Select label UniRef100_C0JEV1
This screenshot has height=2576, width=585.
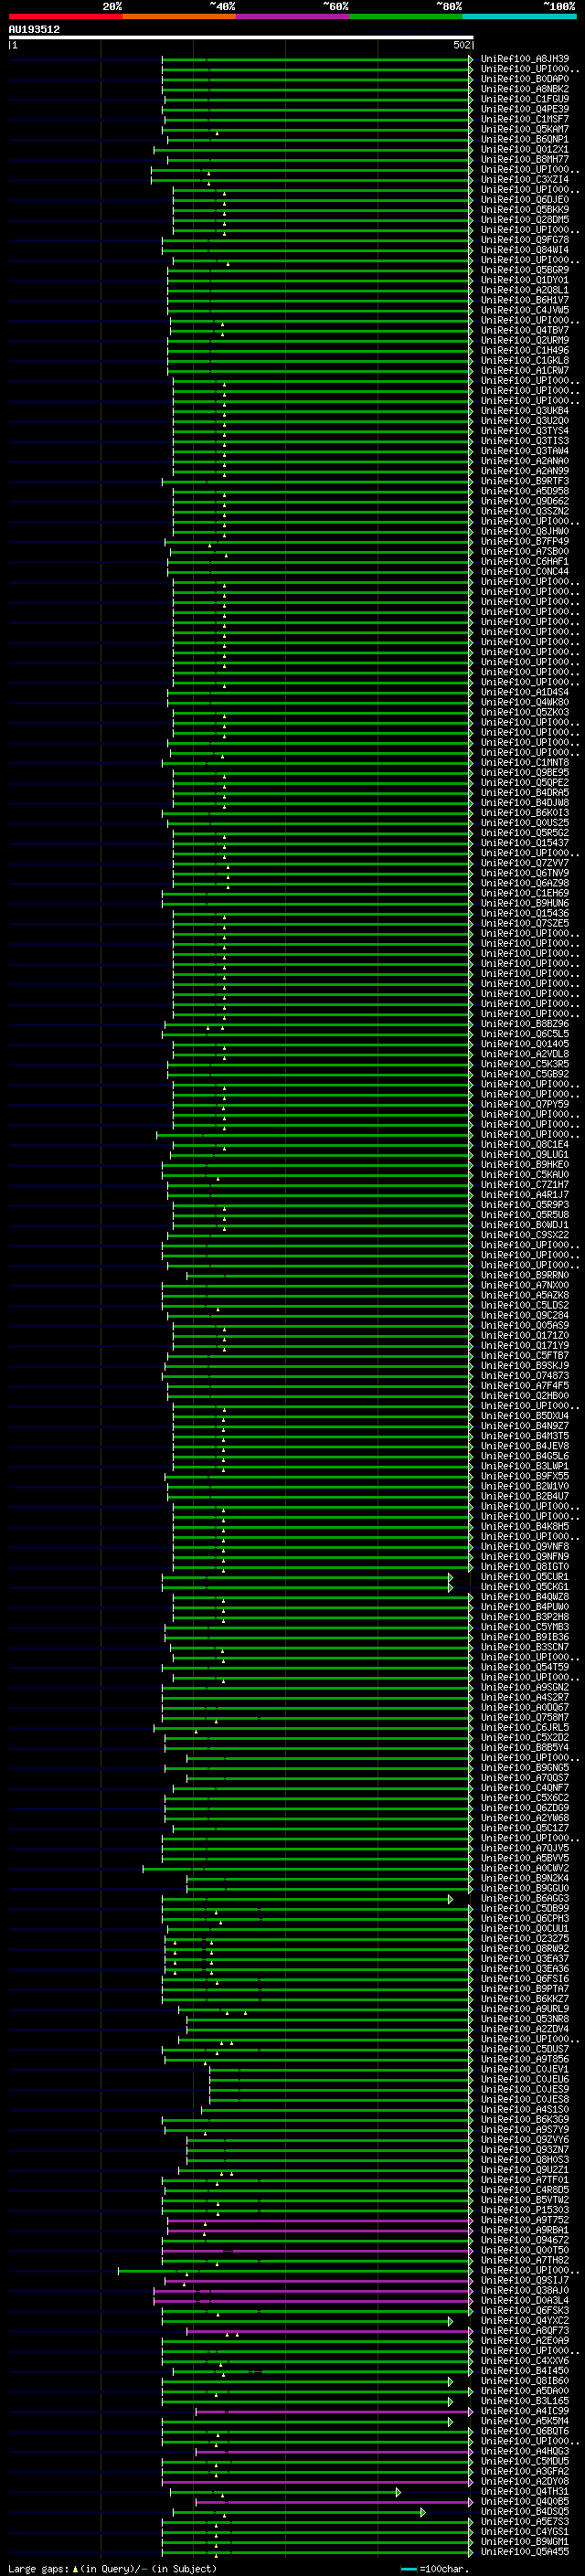[525, 2069]
